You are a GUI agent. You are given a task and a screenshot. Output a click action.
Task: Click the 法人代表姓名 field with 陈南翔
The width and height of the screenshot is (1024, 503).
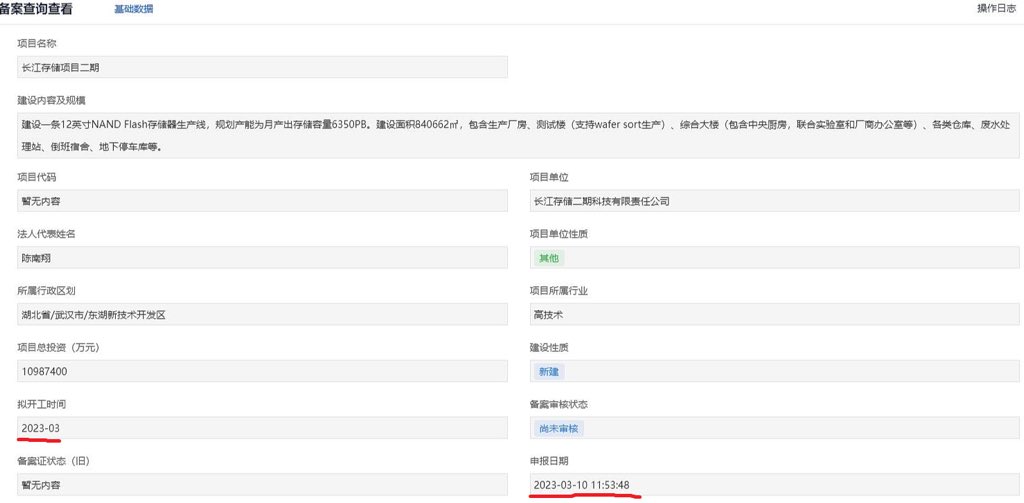click(263, 257)
